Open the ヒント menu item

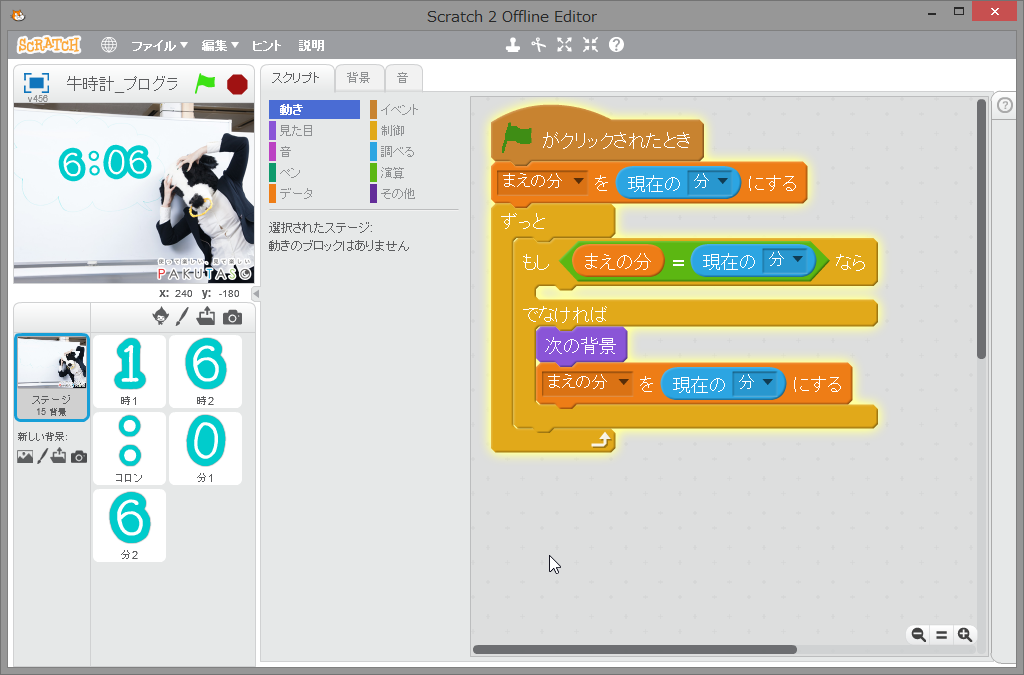pos(266,45)
